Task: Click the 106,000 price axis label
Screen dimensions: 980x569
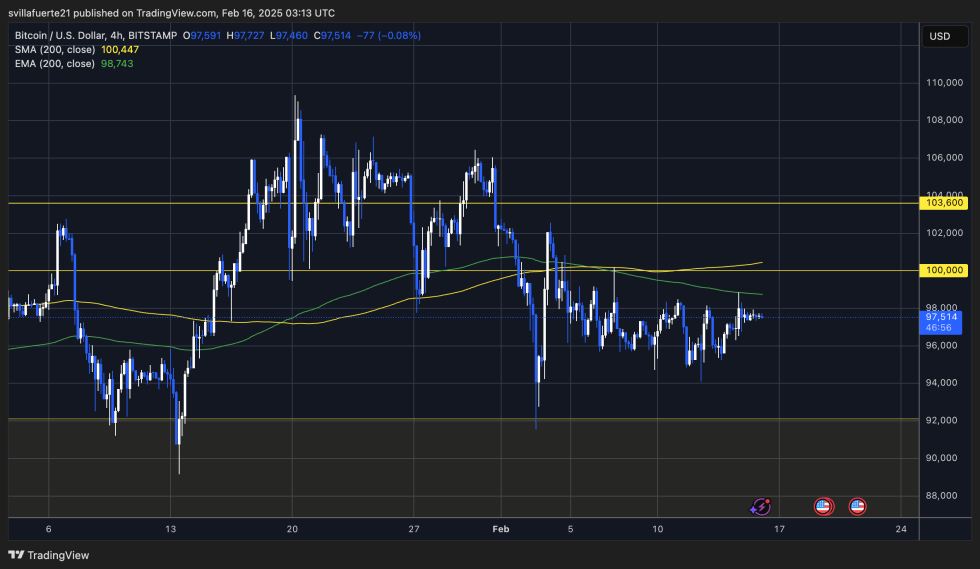Action: (x=944, y=158)
